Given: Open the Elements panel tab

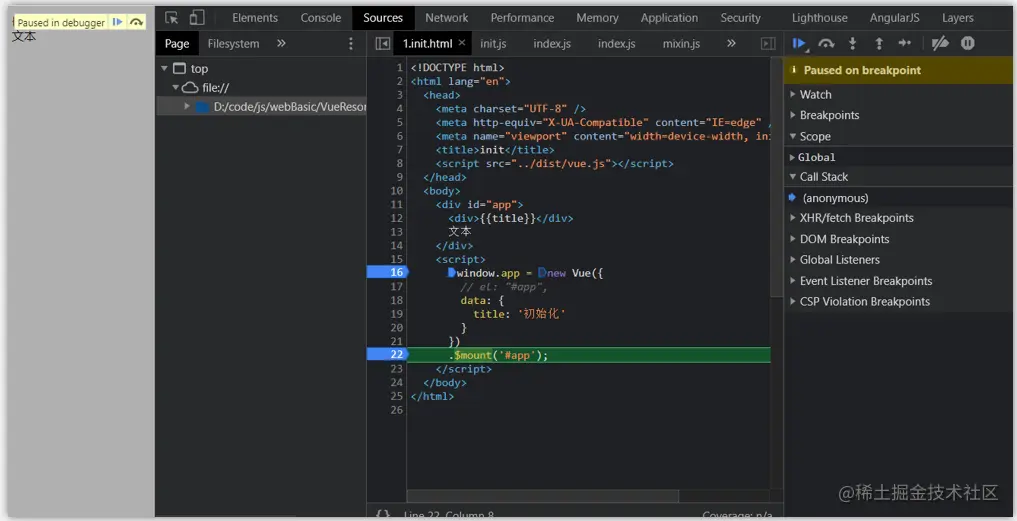Looking at the screenshot, I should pos(255,18).
